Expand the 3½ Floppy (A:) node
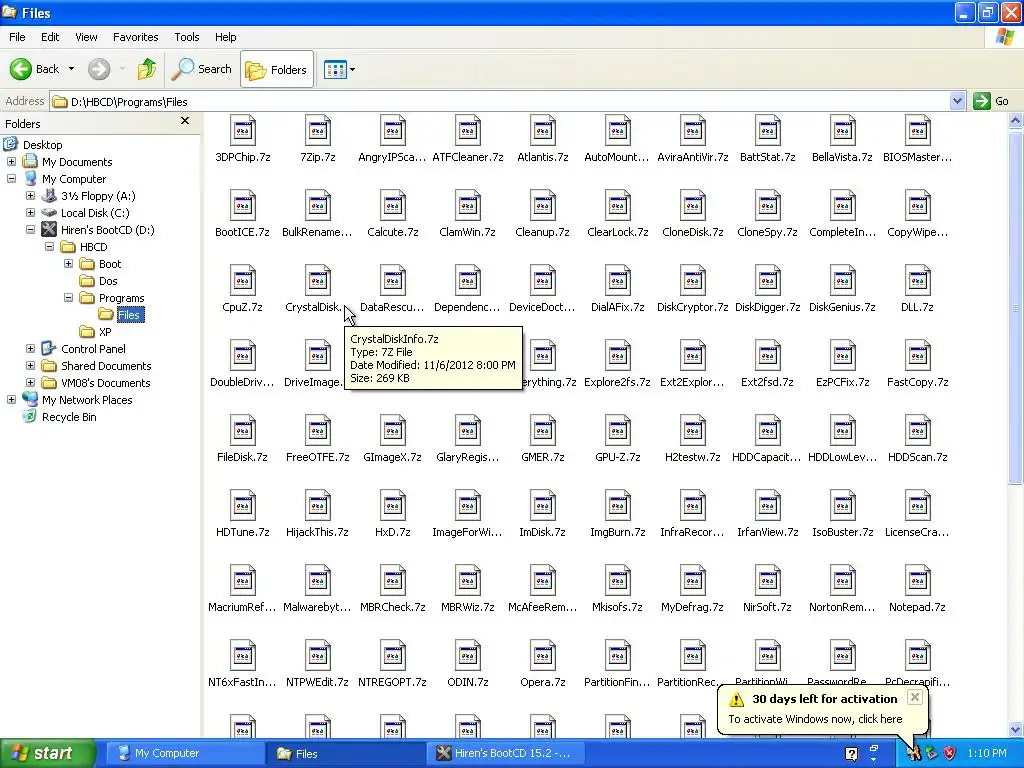 30,195
